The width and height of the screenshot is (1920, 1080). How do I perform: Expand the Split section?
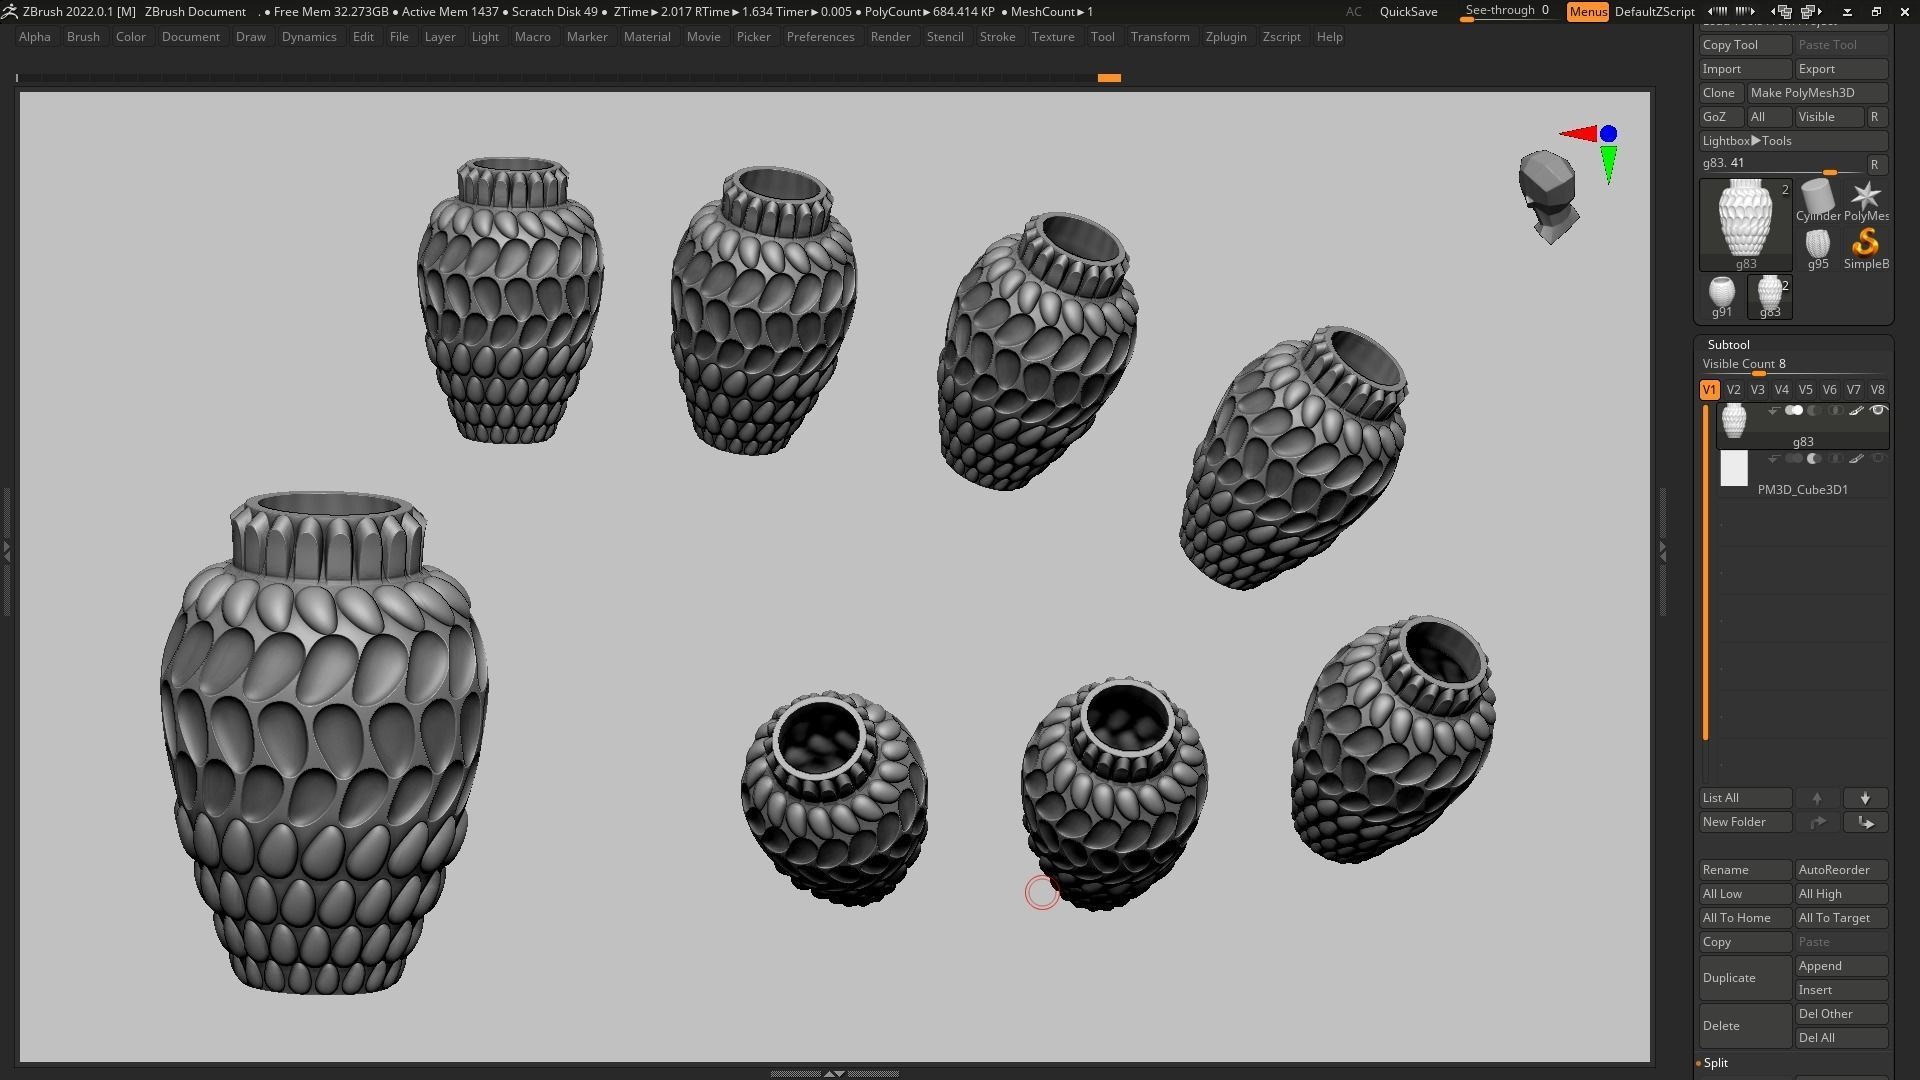point(1716,1063)
